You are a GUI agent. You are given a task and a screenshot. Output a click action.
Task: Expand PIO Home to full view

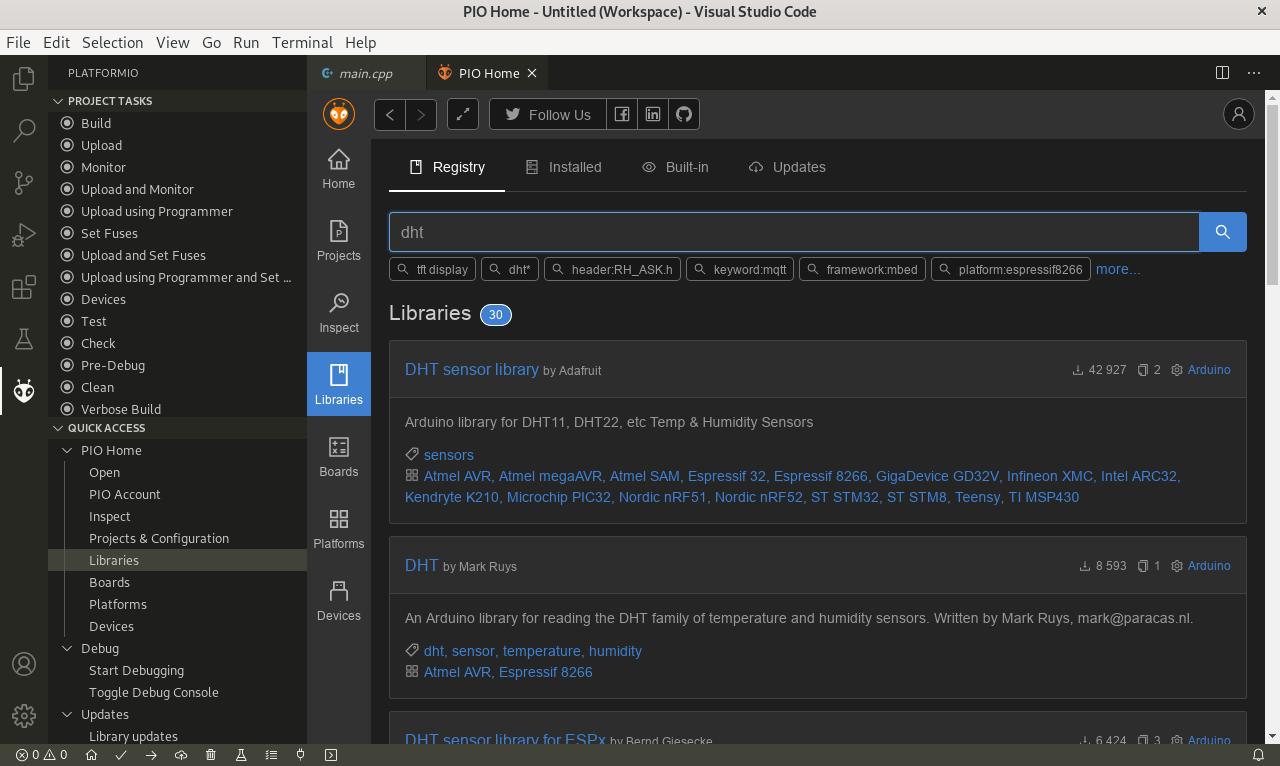point(463,114)
